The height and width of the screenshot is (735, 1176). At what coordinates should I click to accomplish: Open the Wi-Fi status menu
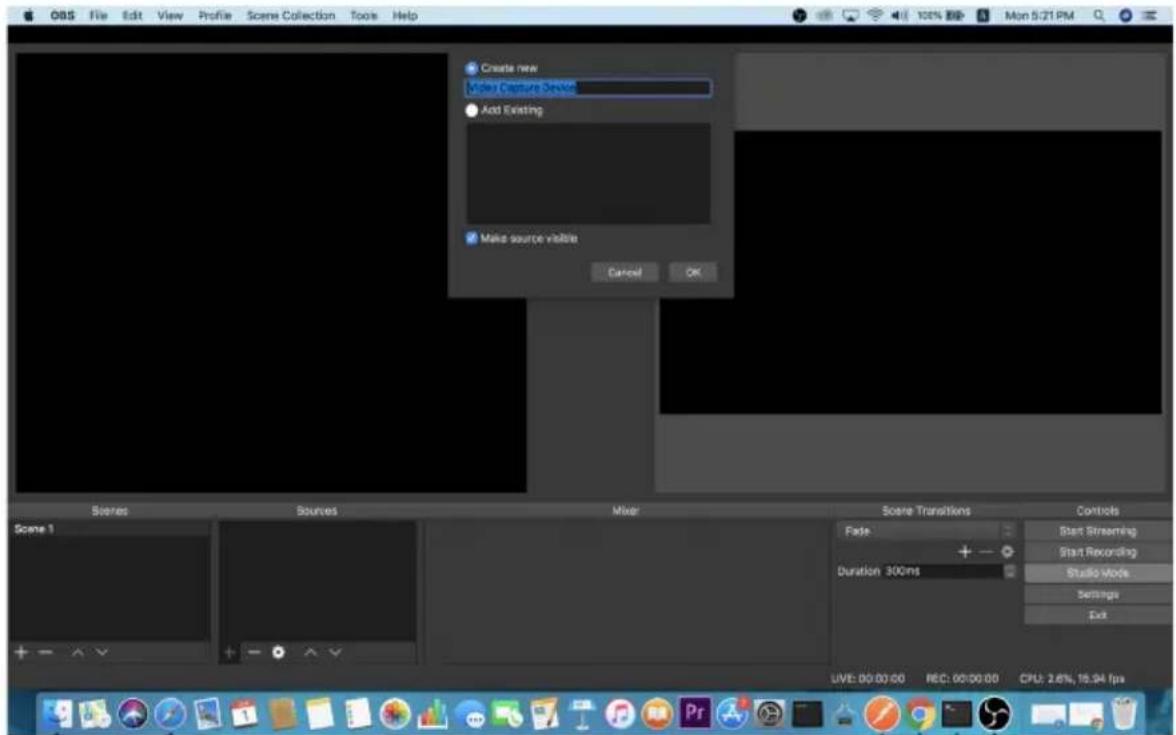click(875, 15)
